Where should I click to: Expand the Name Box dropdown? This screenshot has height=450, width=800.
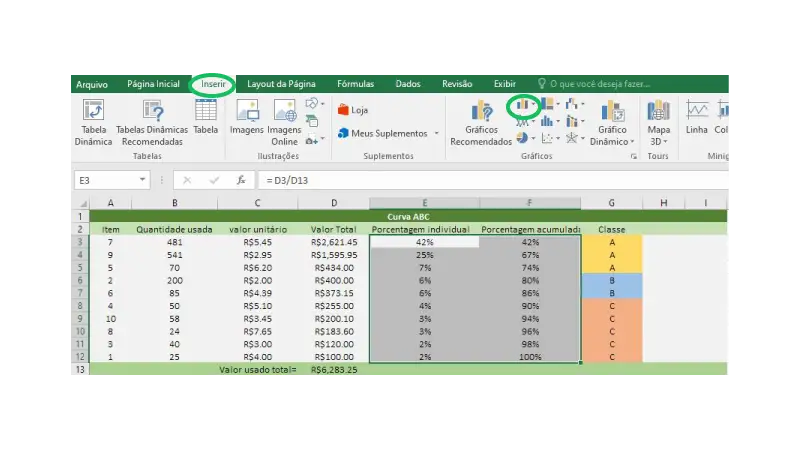pyautogui.click(x=142, y=180)
